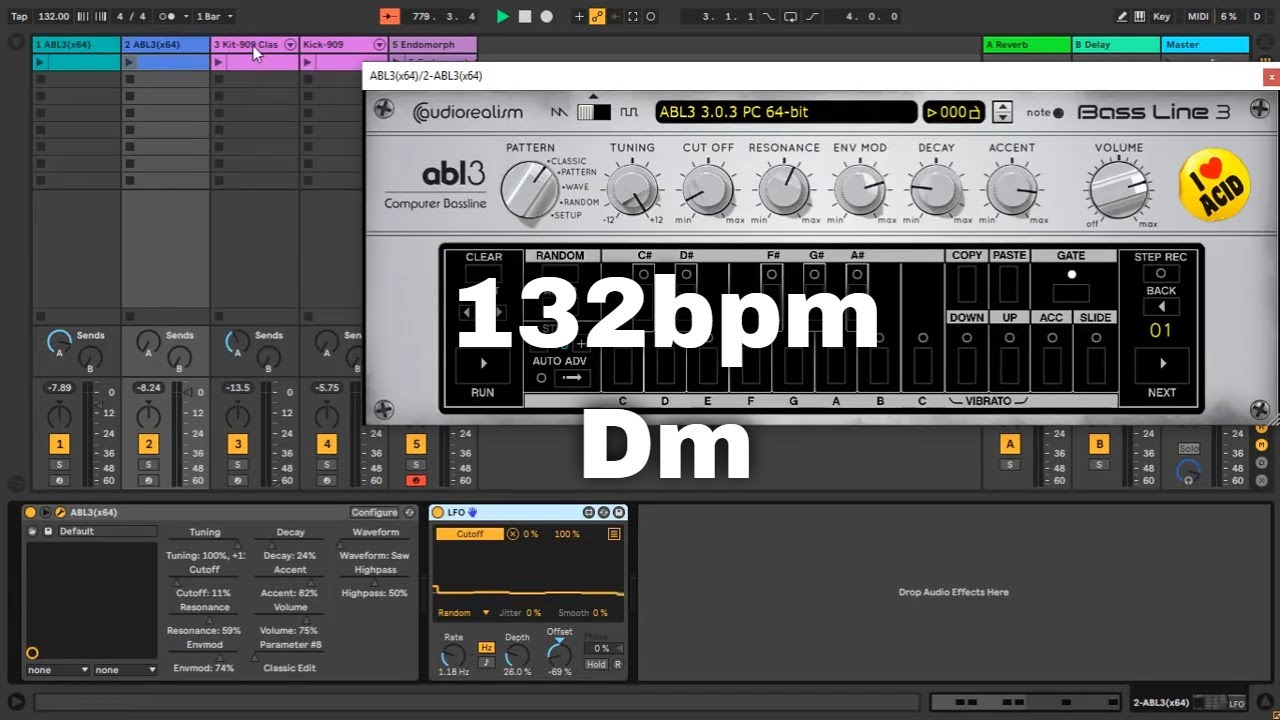Select the 1 ABL3(x64) track header
The image size is (1280, 720).
tap(76, 44)
